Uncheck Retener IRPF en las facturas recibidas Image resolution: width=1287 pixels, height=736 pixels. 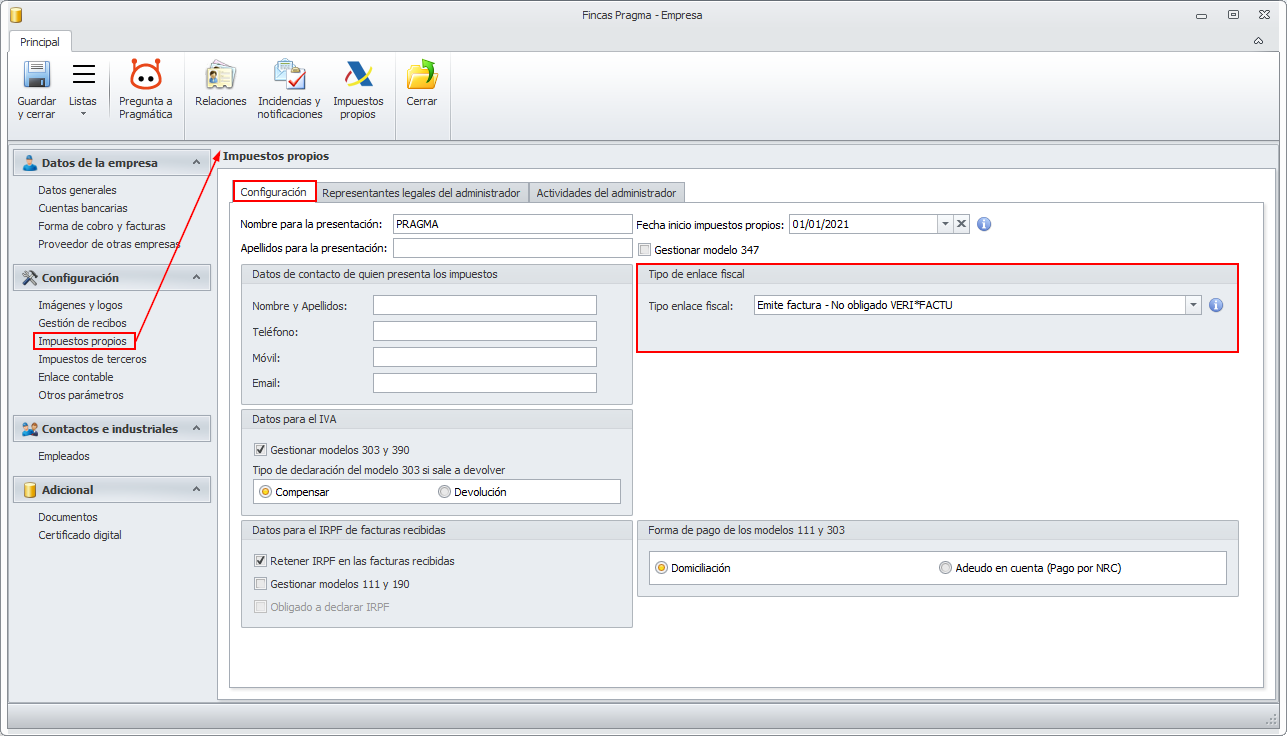pos(261,561)
